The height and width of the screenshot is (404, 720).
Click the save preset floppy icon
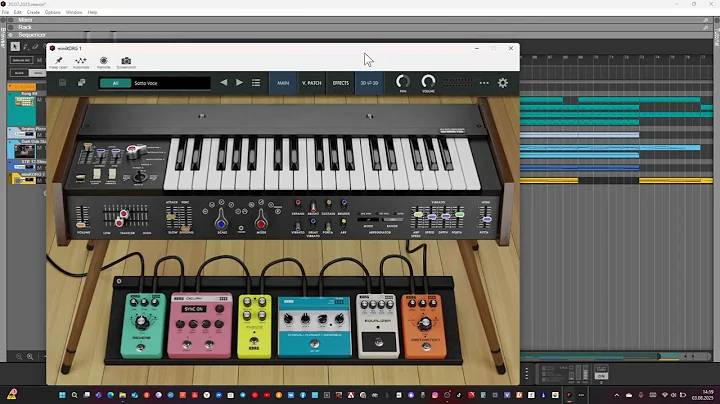(62, 83)
